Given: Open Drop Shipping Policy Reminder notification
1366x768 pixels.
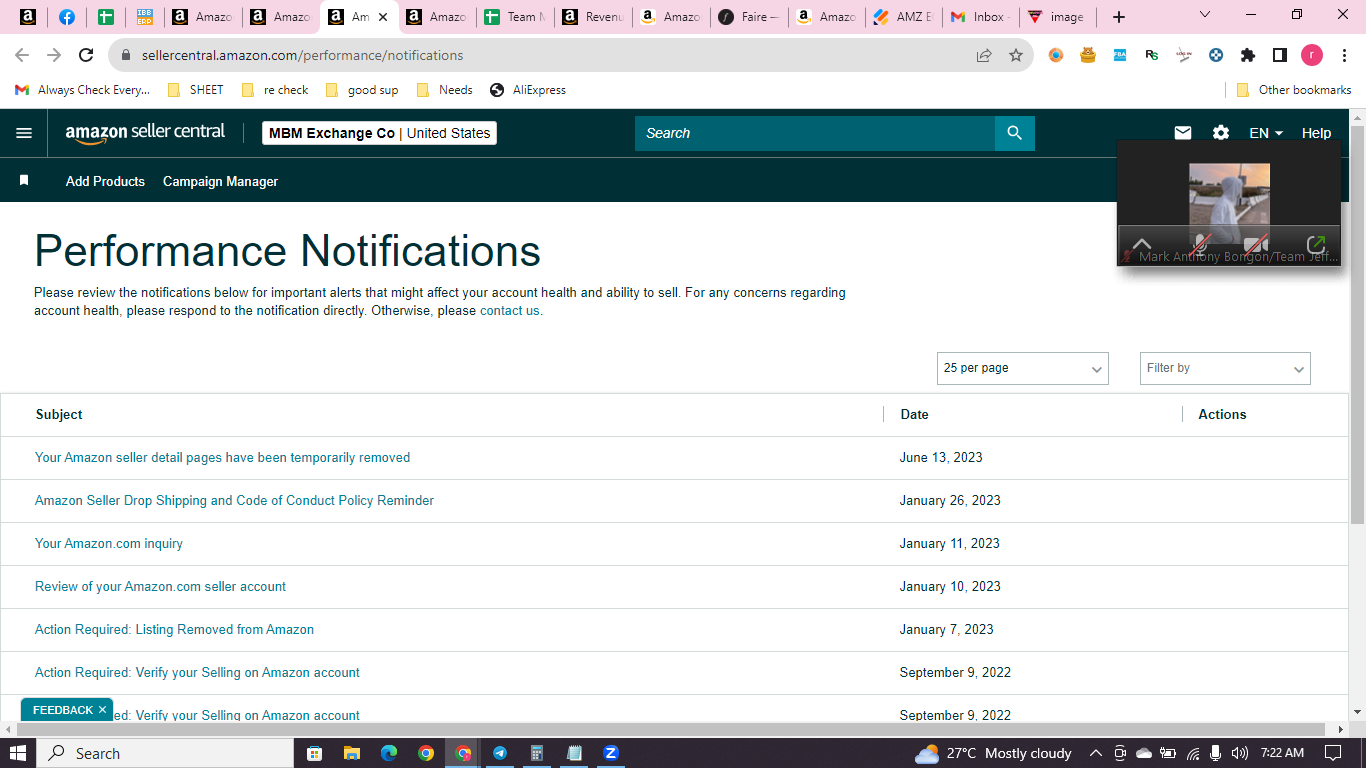Looking at the screenshot, I should [x=234, y=500].
